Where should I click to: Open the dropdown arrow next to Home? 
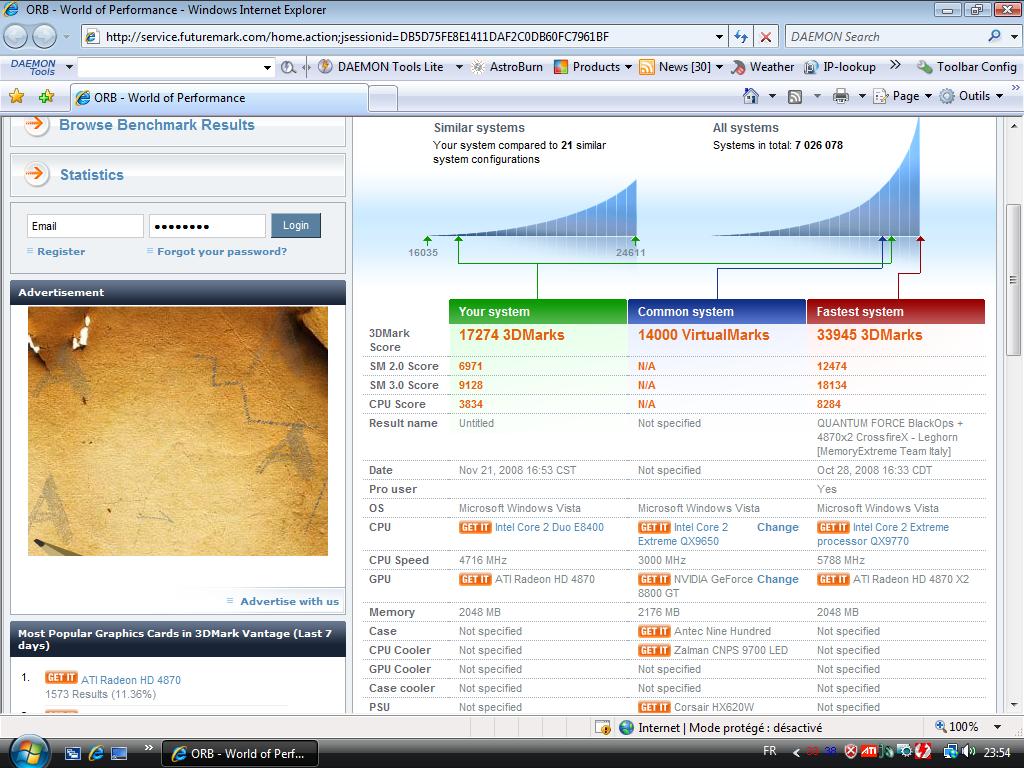point(772,96)
